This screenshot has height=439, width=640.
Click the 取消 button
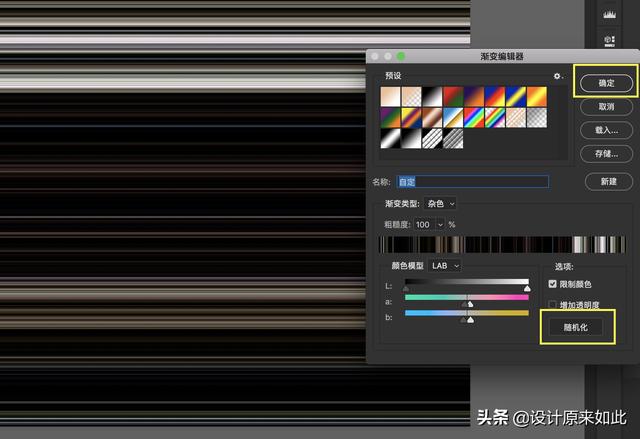(x=606, y=107)
